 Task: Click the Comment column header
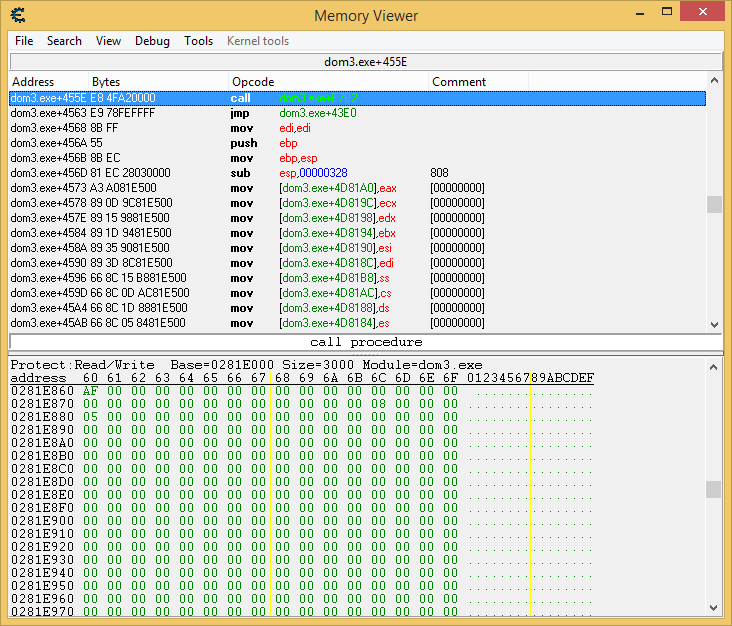pyautogui.click(x=459, y=82)
